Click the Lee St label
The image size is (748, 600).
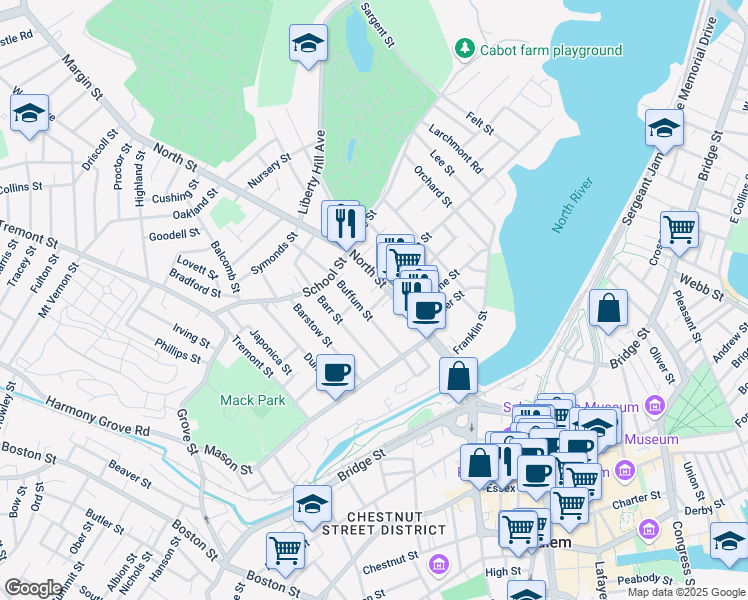442,163
